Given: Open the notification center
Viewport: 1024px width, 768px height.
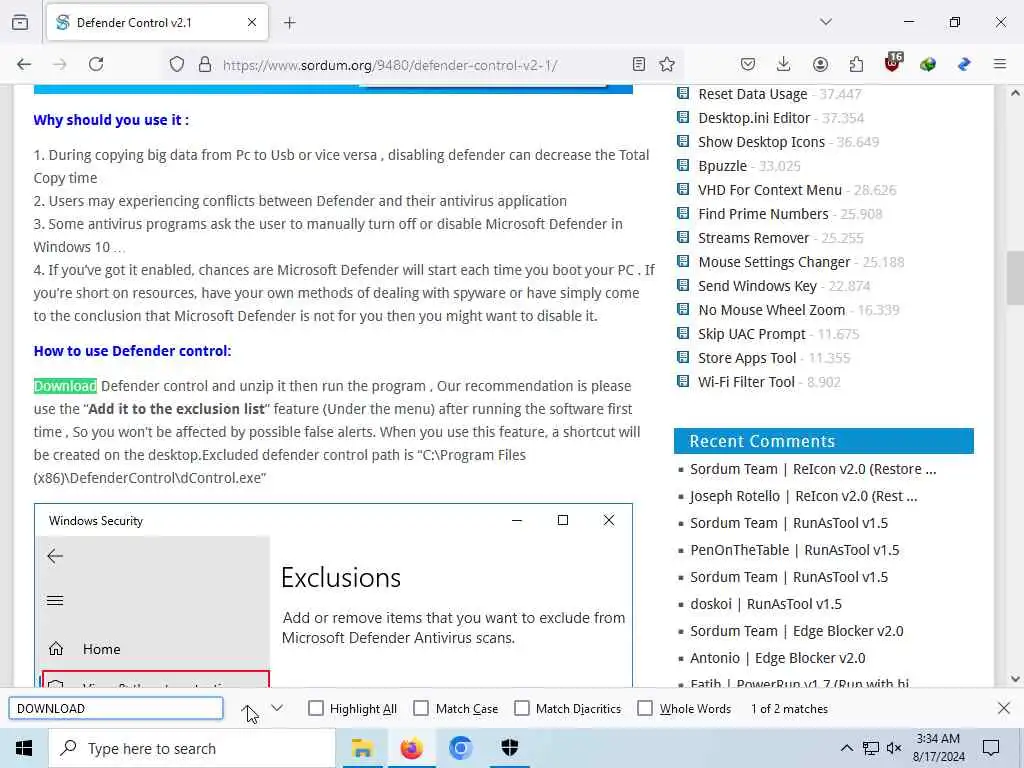Looking at the screenshot, I should [991, 748].
